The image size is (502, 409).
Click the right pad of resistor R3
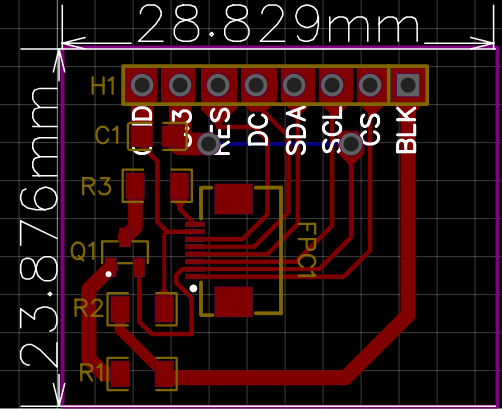click(180, 186)
